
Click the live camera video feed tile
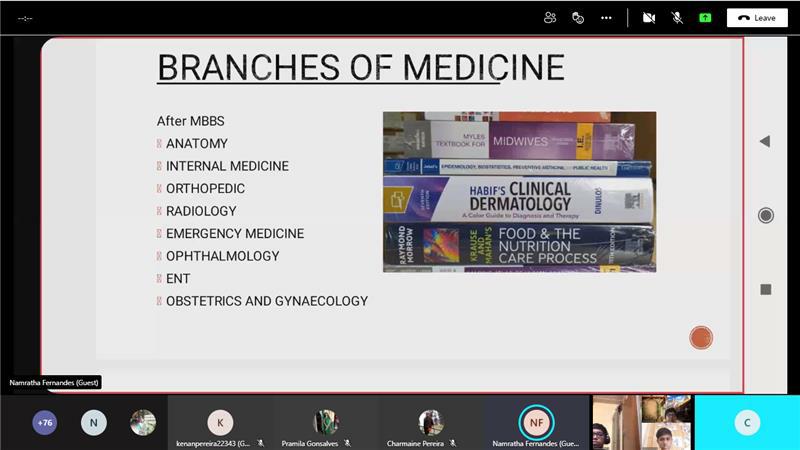pos(641,422)
